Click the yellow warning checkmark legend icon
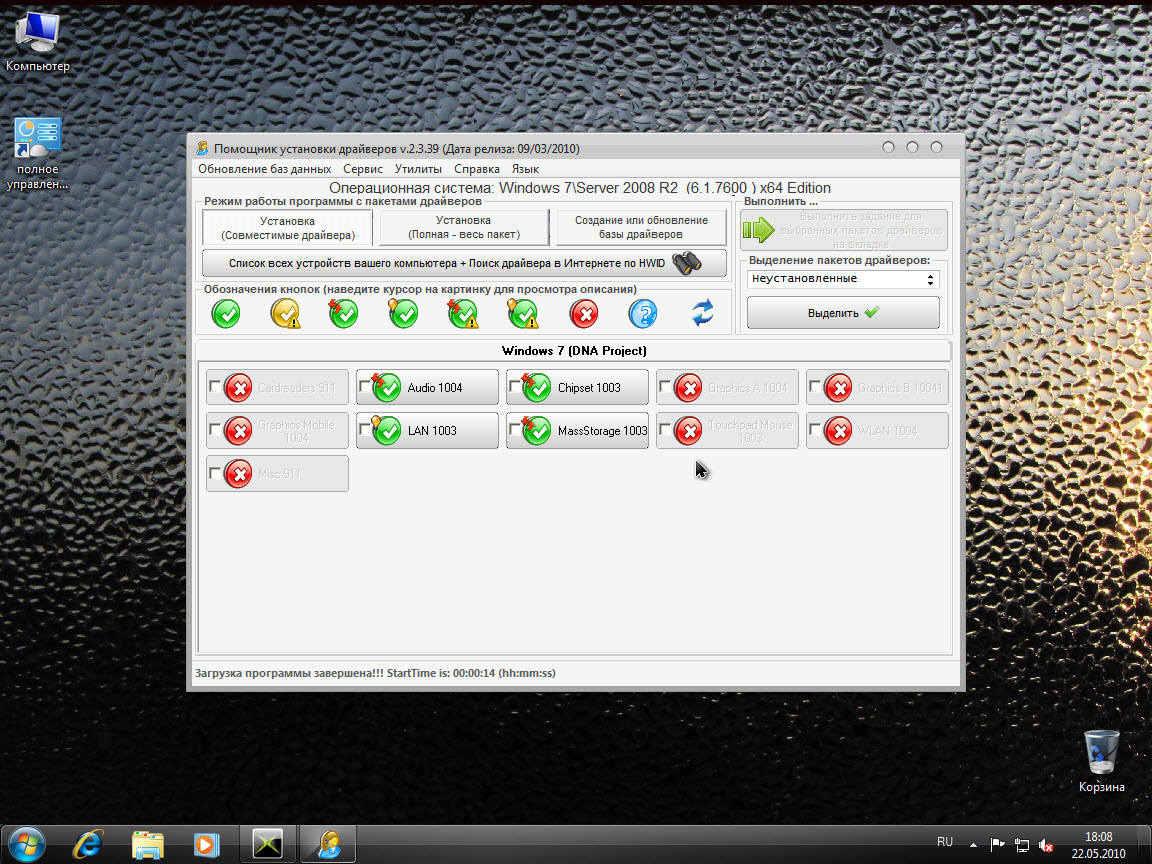 pos(285,314)
